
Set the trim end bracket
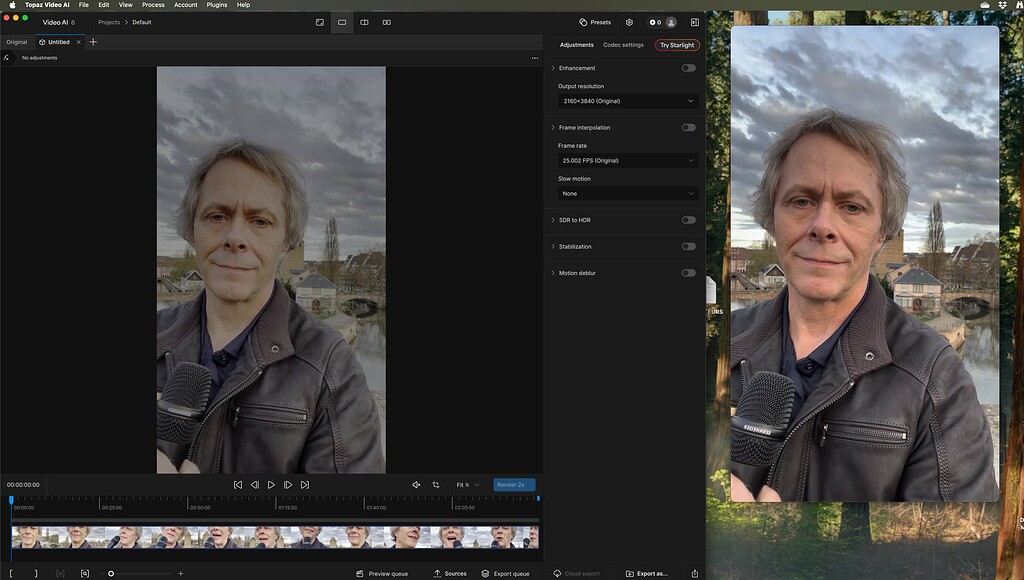[36, 573]
